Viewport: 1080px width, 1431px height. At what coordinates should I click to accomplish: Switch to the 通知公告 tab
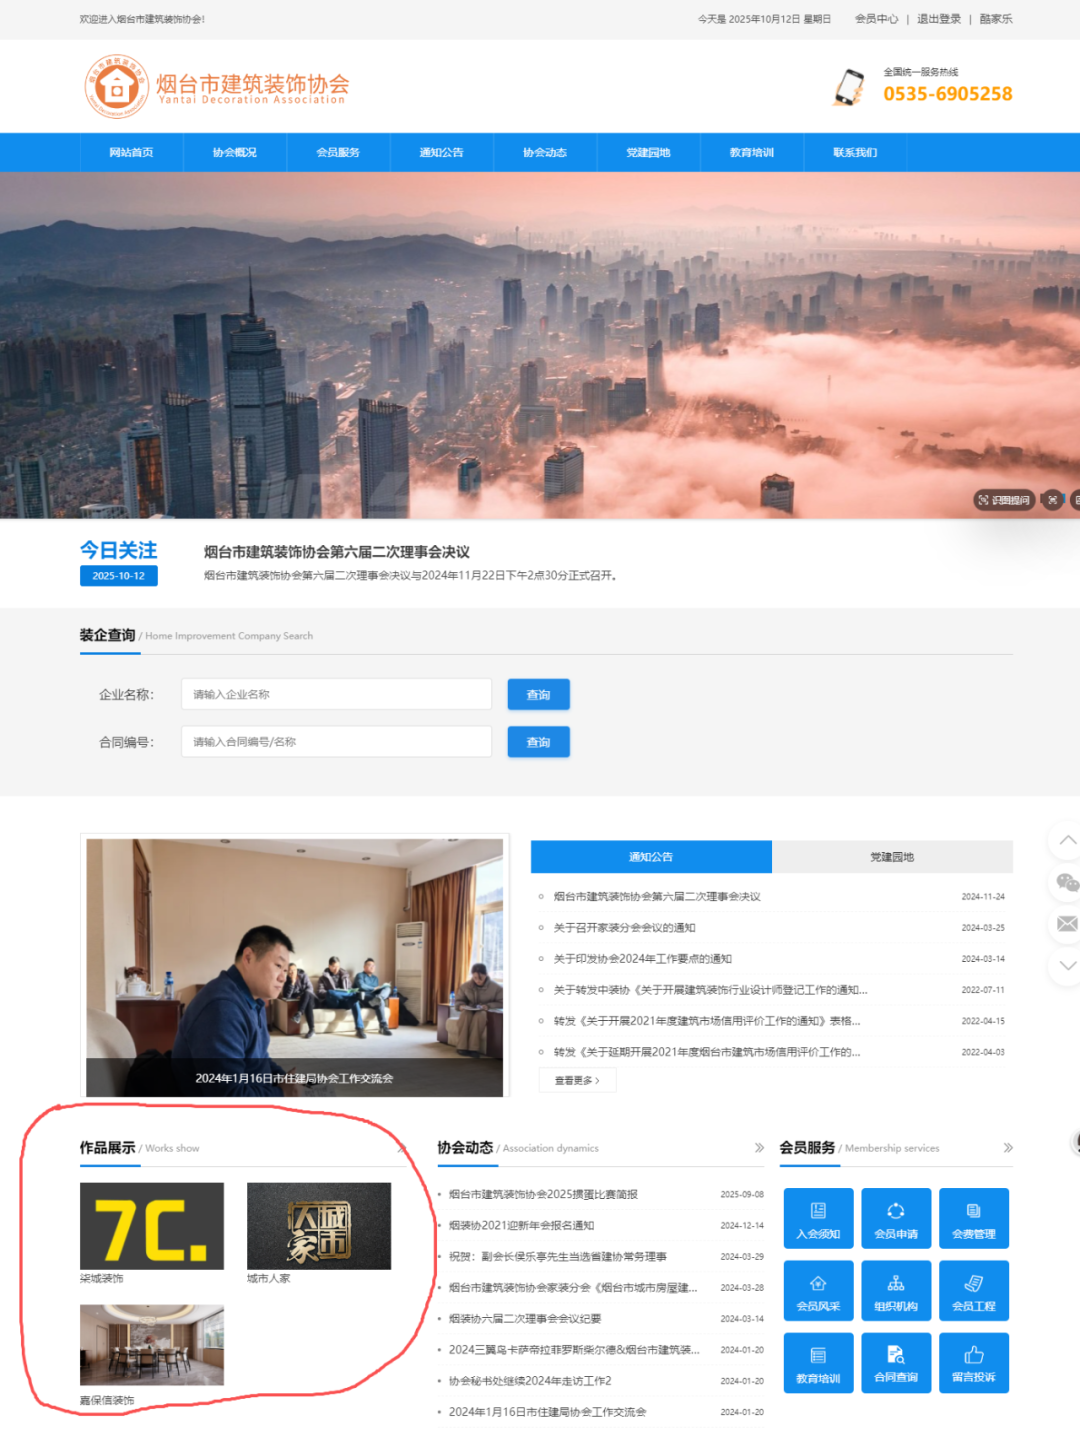650,857
